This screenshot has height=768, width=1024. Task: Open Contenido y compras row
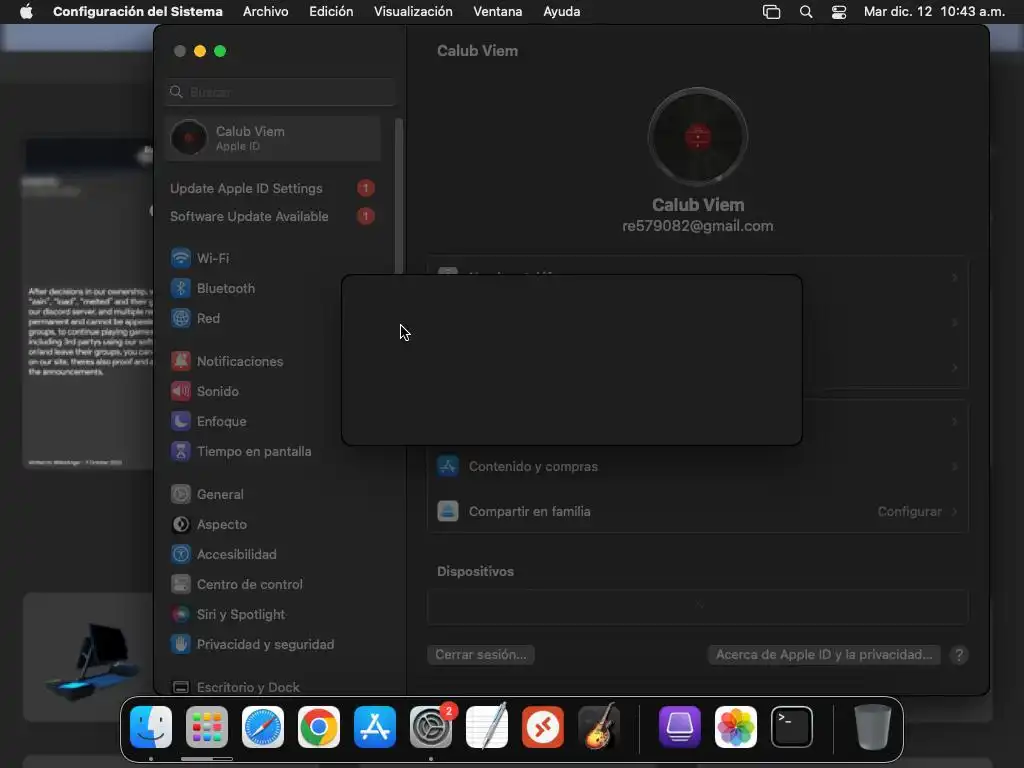(x=697, y=466)
